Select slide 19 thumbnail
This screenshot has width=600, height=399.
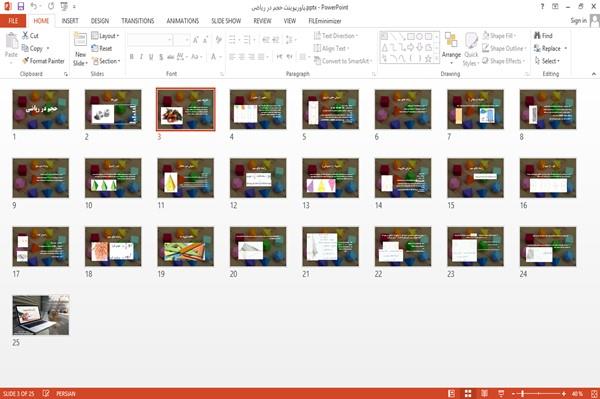[x=186, y=247]
